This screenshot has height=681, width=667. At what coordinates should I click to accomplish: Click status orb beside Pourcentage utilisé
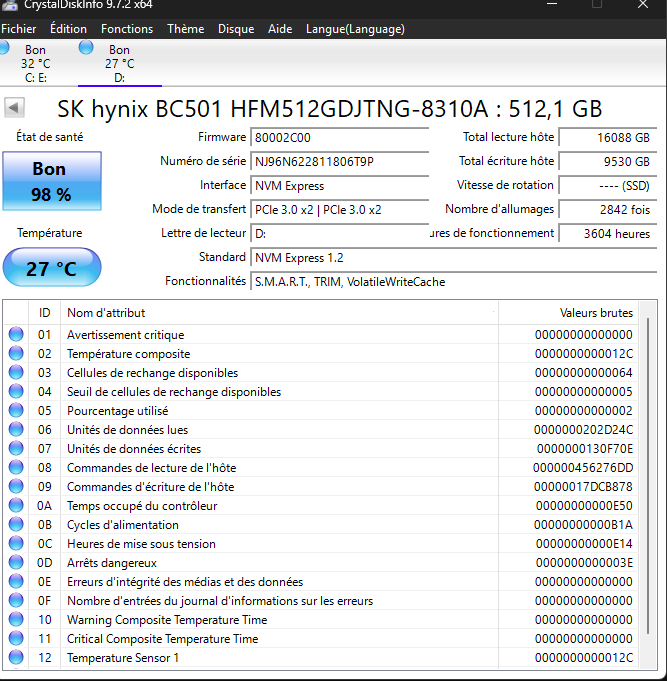click(x=16, y=411)
